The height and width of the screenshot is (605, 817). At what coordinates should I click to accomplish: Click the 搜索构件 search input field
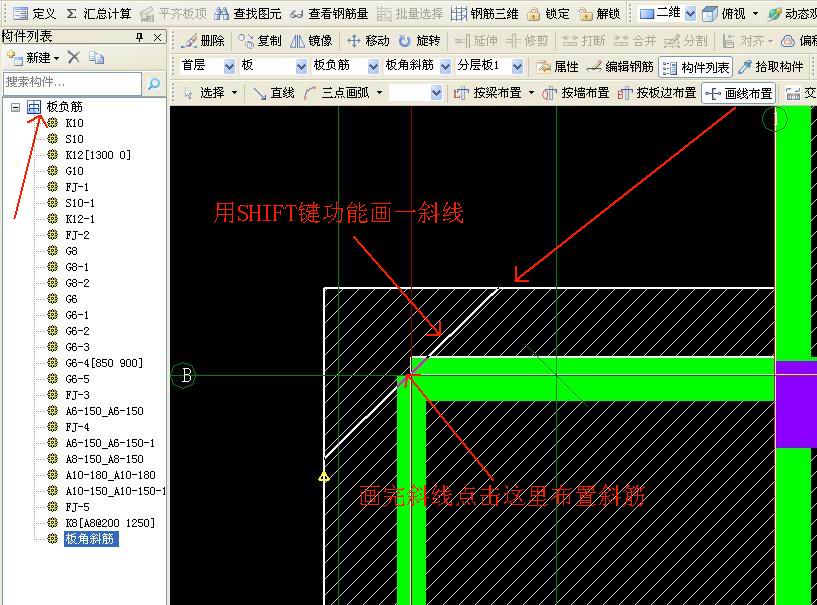(73, 83)
